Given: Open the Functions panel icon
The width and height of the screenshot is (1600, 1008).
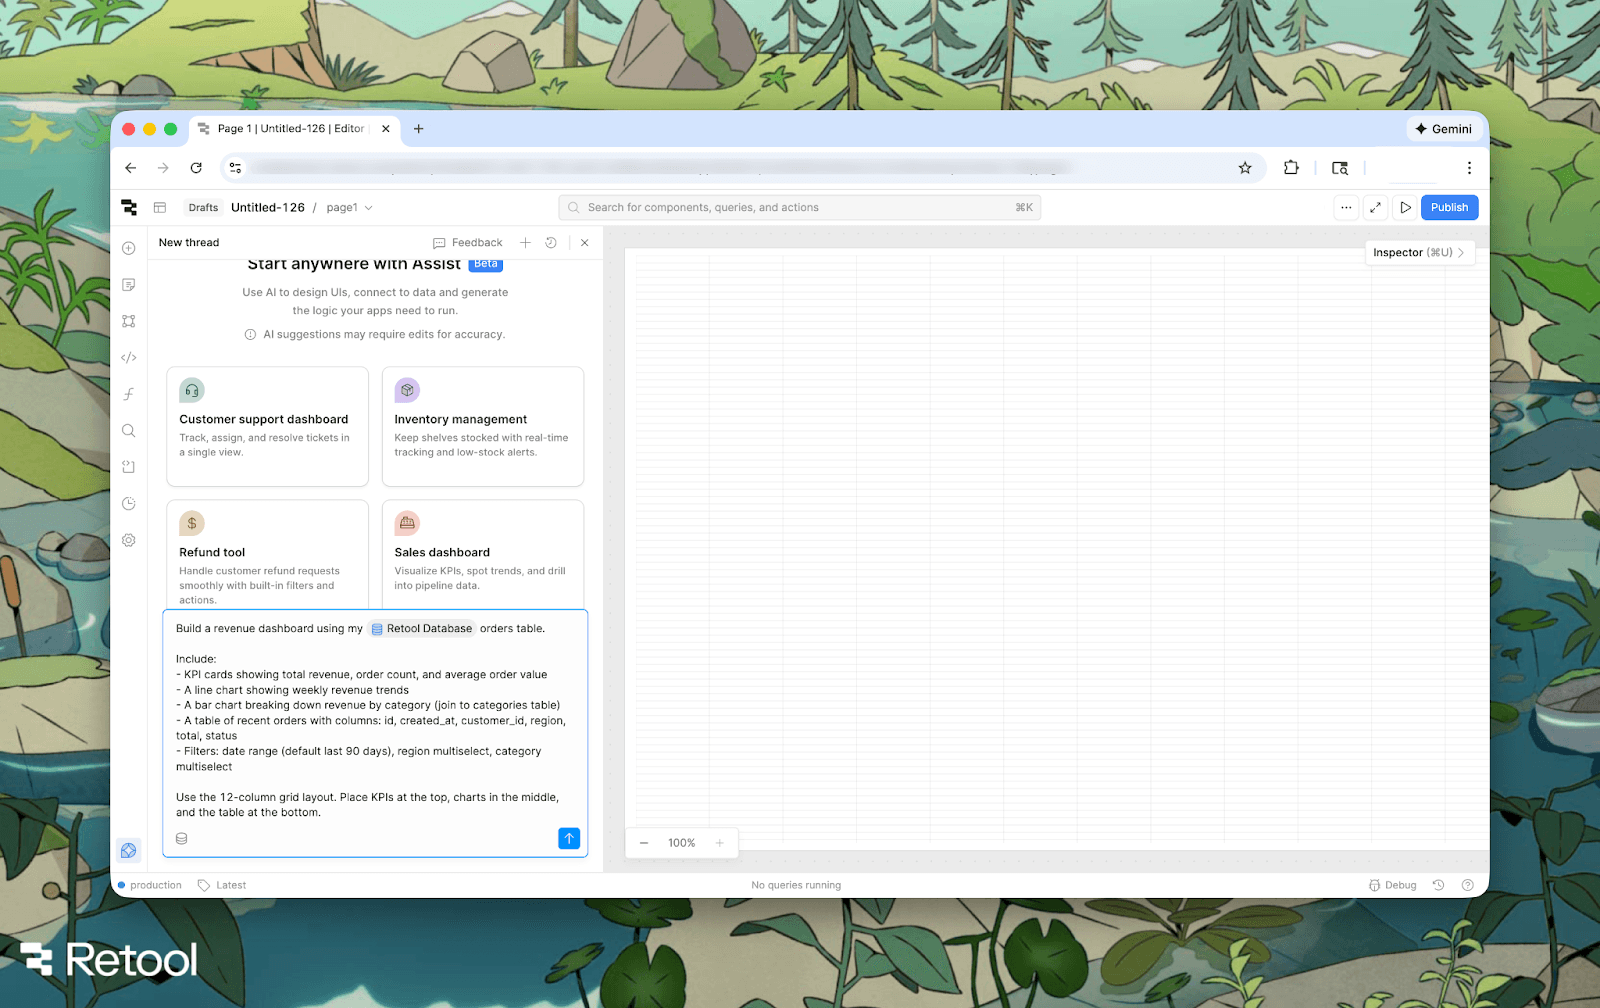Looking at the screenshot, I should pos(128,394).
